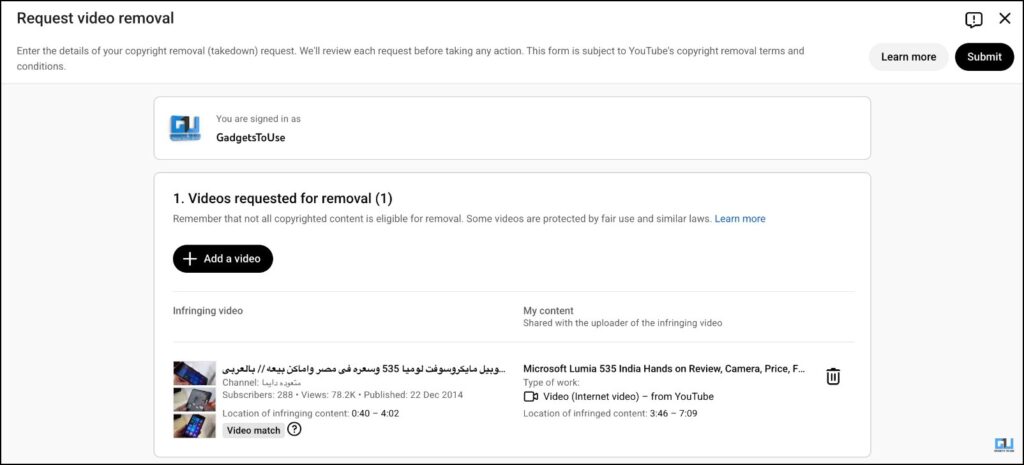The height and width of the screenshot is (465, 1024).
Task: Open the middle infringing video thumbnail
Action: [194, 399]
